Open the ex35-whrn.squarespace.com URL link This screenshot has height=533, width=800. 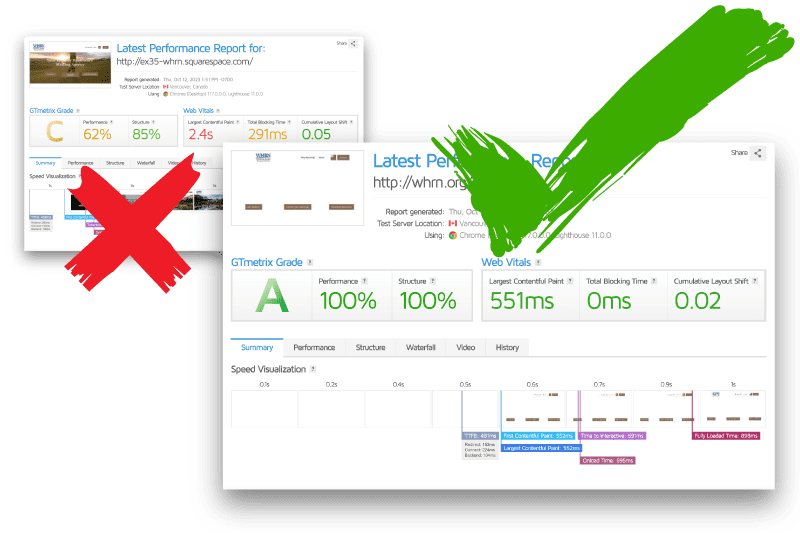[x=185, y=62]
